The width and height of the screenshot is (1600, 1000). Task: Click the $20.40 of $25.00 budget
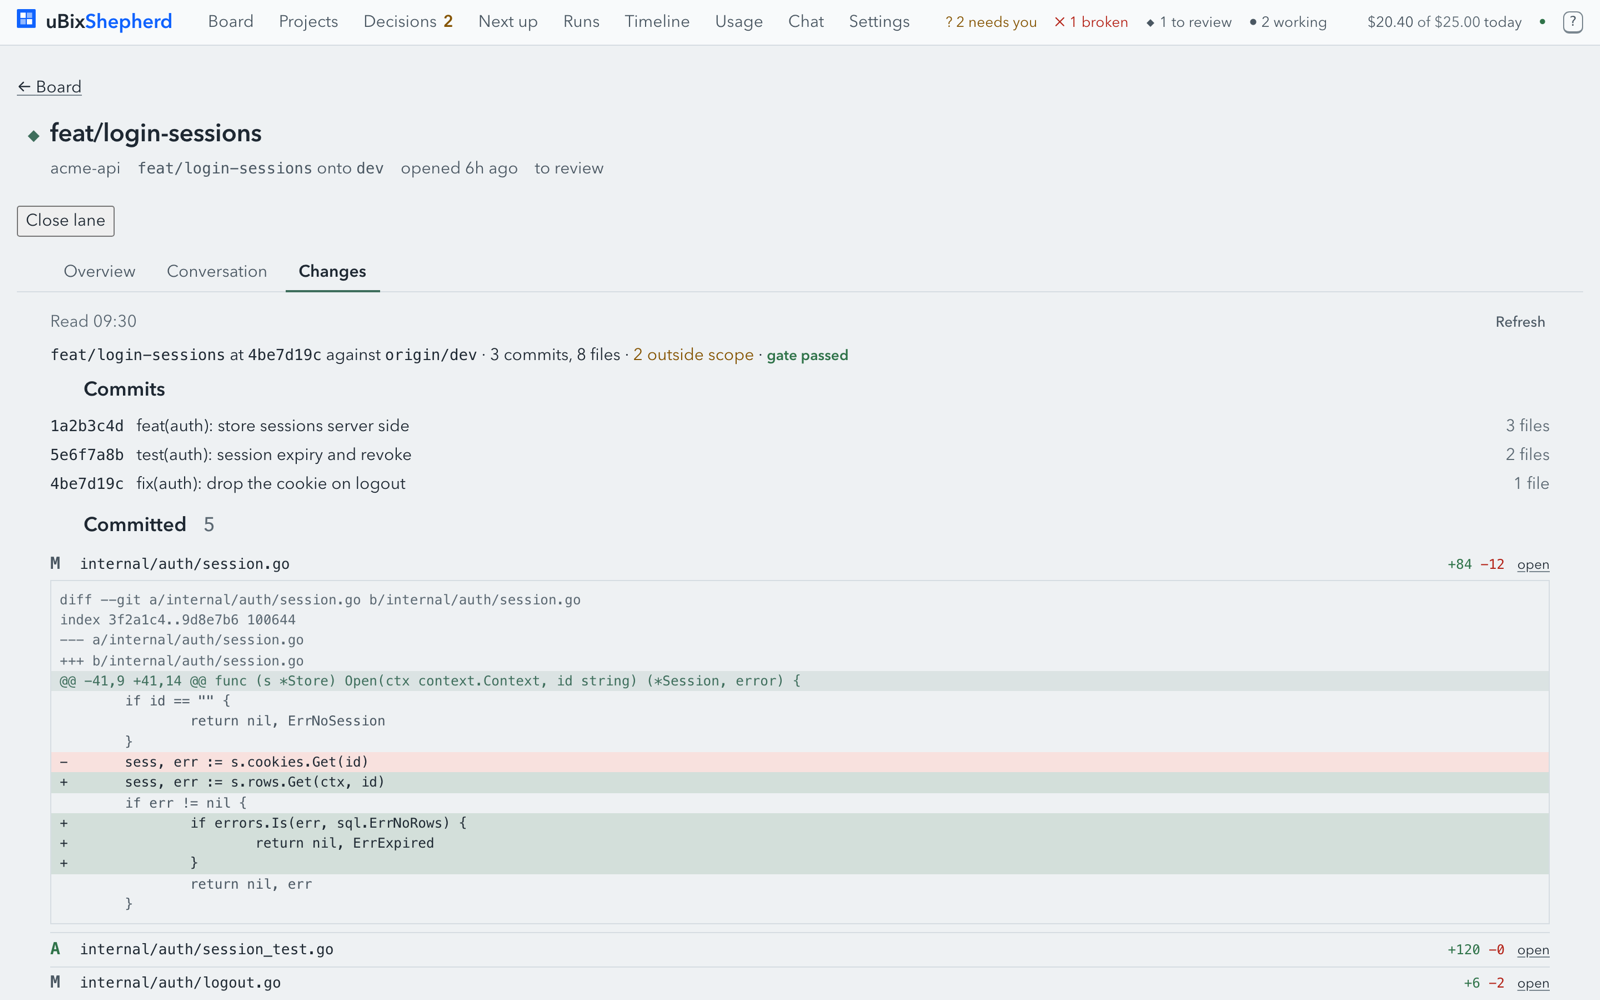pos(1444,22)
